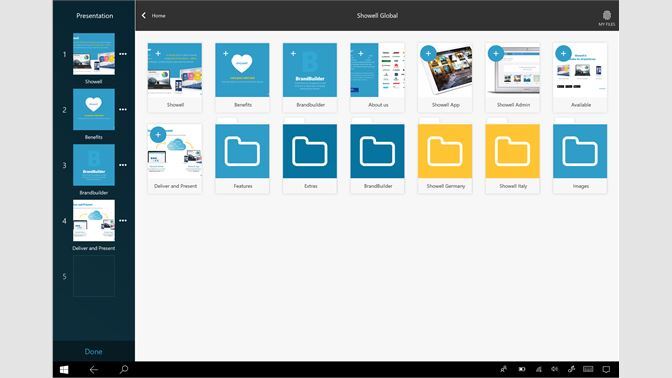Go back using the Home chevron

pyautogui.click(x=144, y=15)
